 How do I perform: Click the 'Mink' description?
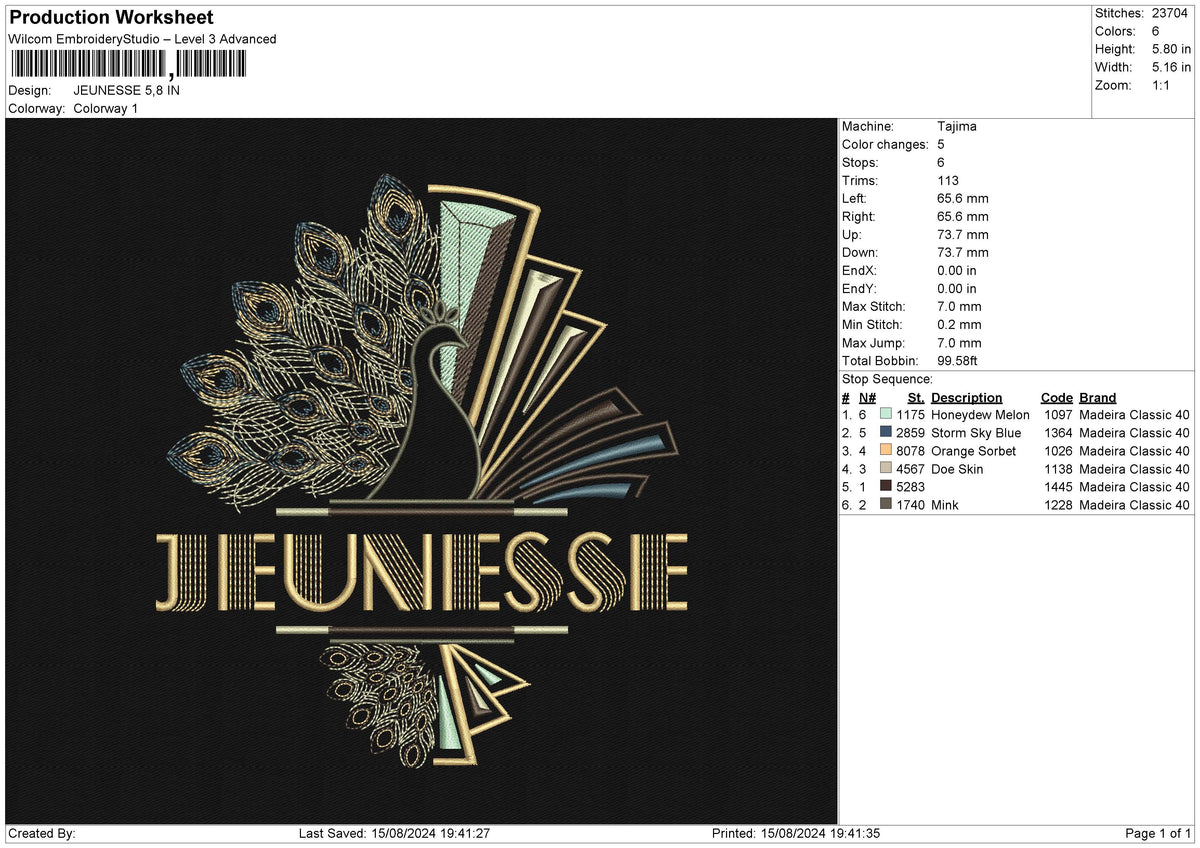tap(945, 504)
